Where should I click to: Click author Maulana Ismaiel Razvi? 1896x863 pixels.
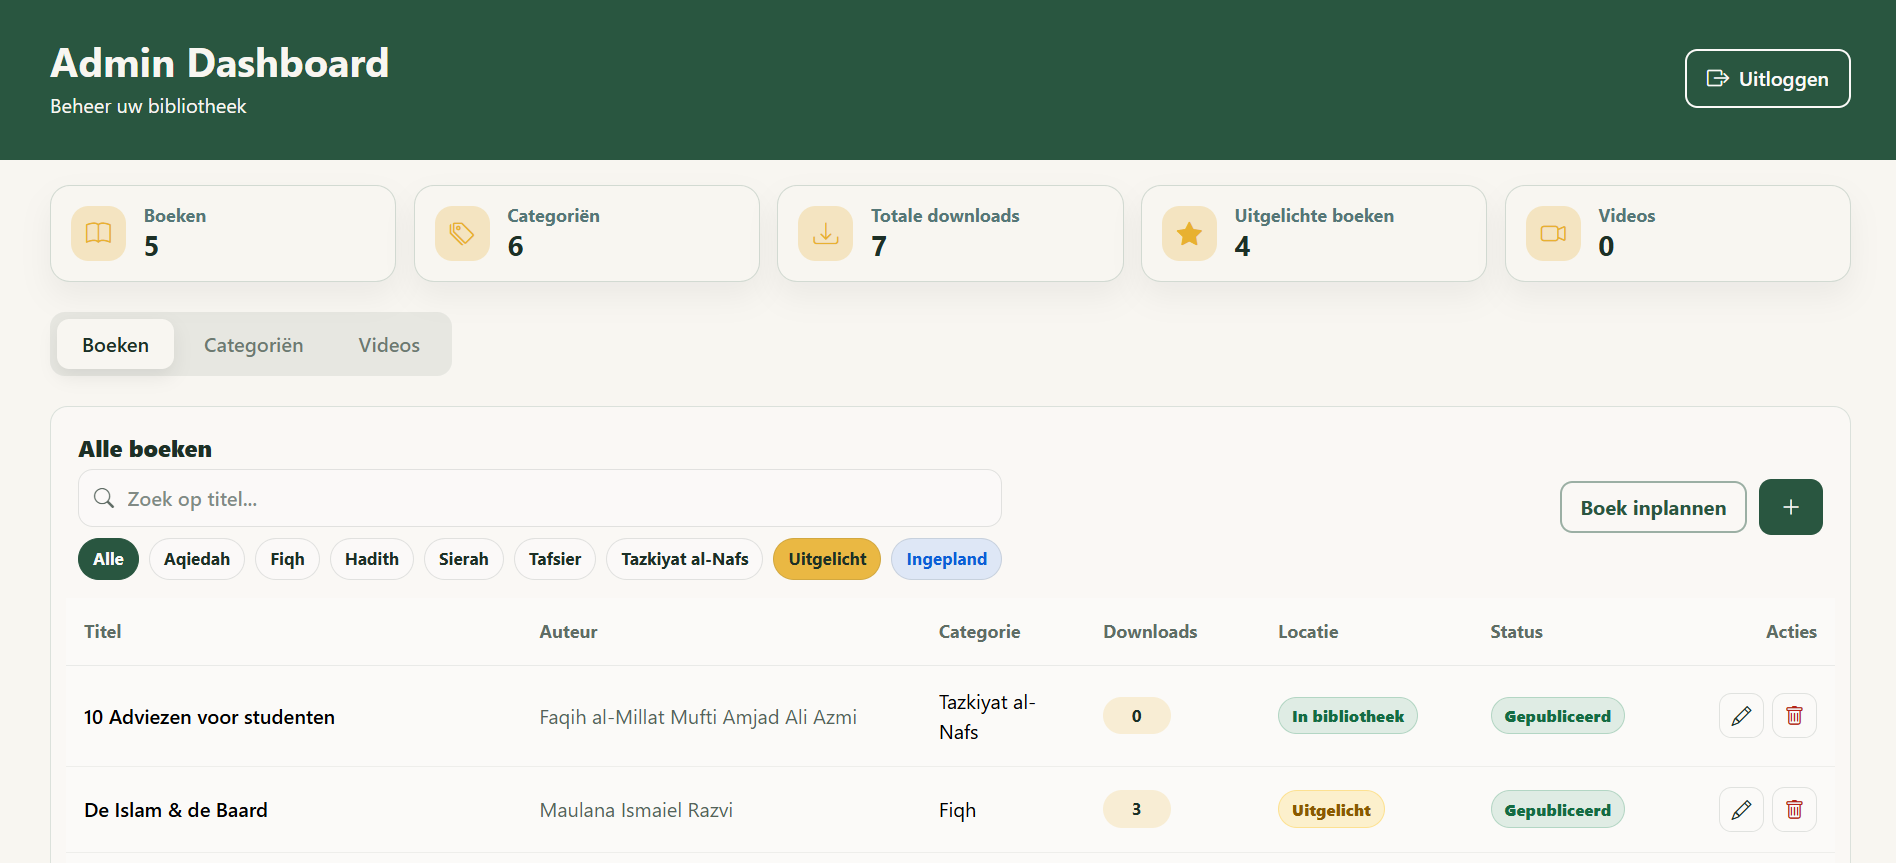636,810
